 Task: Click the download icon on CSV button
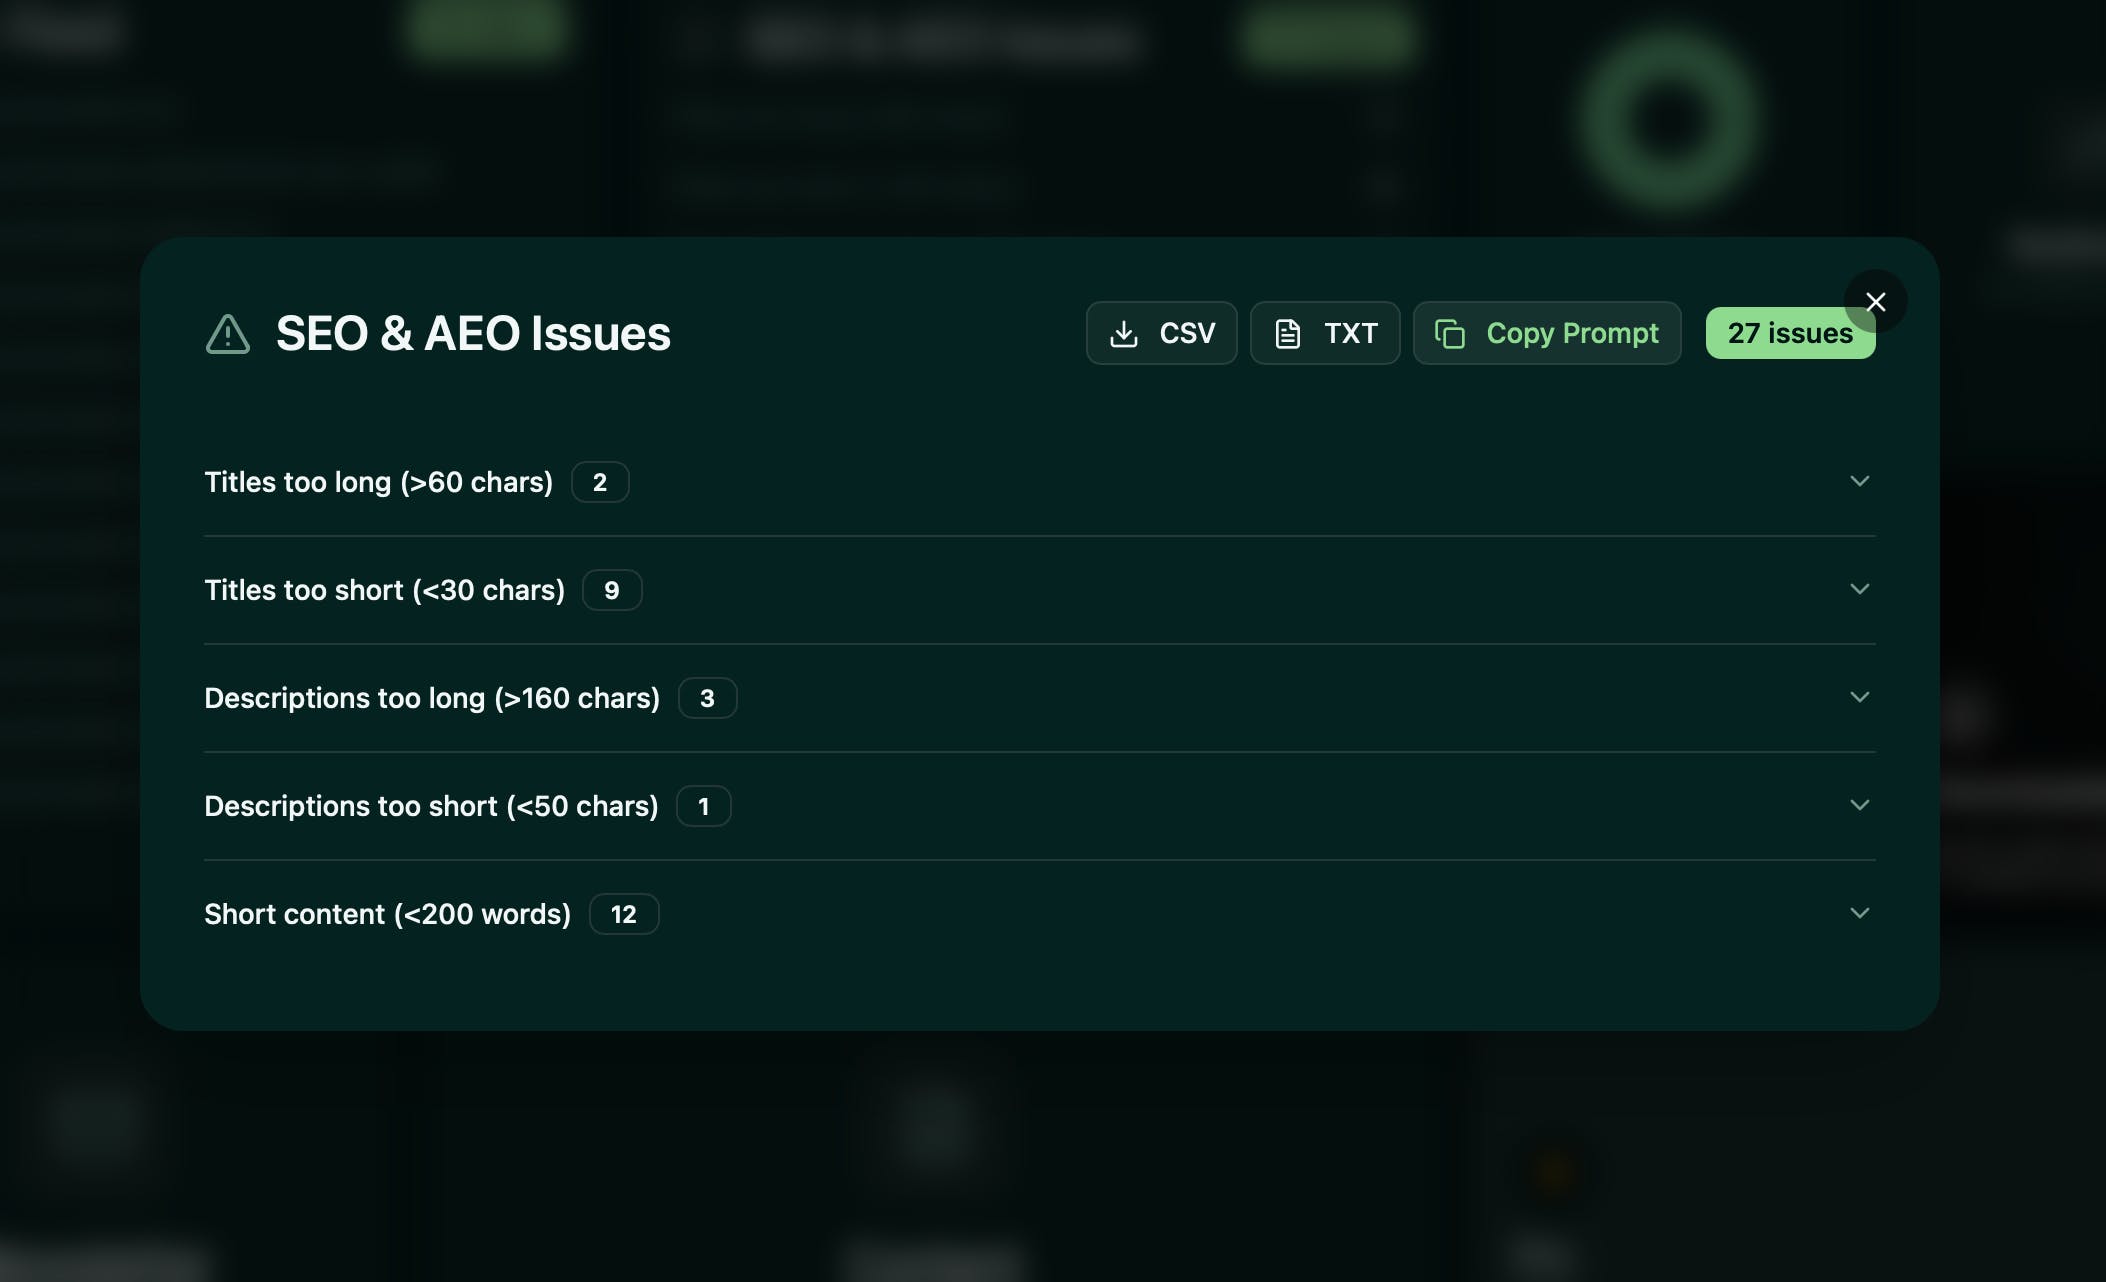coord(1124,334)
